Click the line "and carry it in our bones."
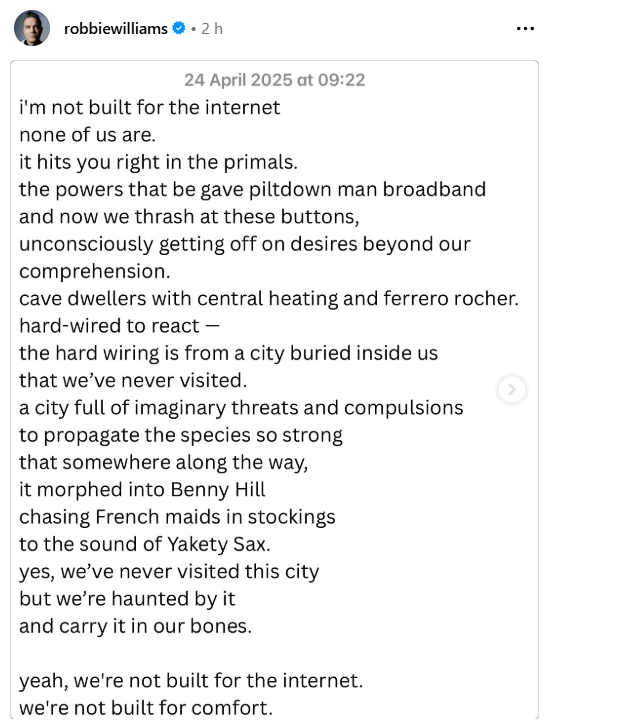This screenshot has height=721, width=636. [x=135, y=626]
